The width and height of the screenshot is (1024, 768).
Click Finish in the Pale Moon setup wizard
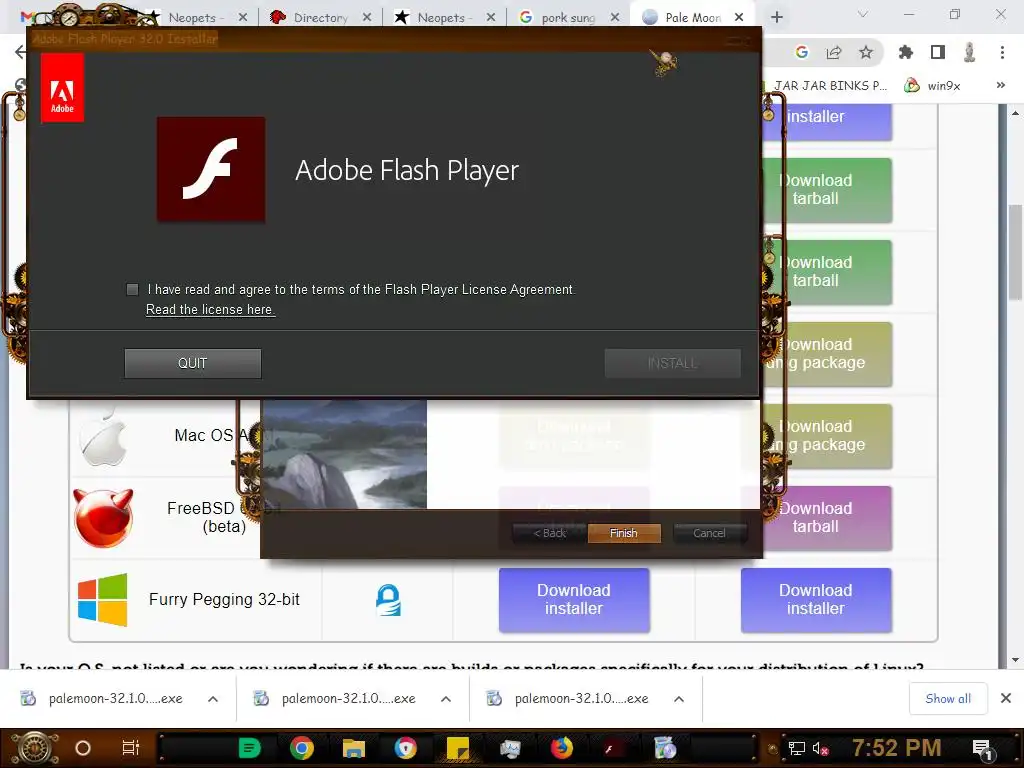pos(624,533)
